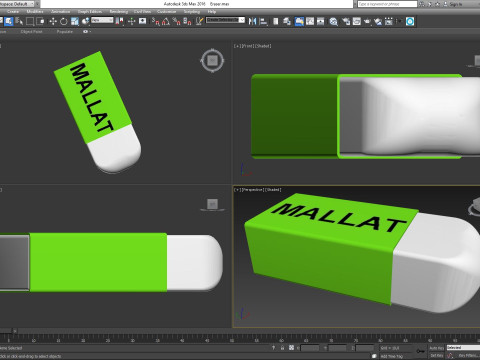Viewport: 480px width, 360px height.
Task: Toggle Spinner Snap
Action: pyautogui.click(x=187, y=21)
